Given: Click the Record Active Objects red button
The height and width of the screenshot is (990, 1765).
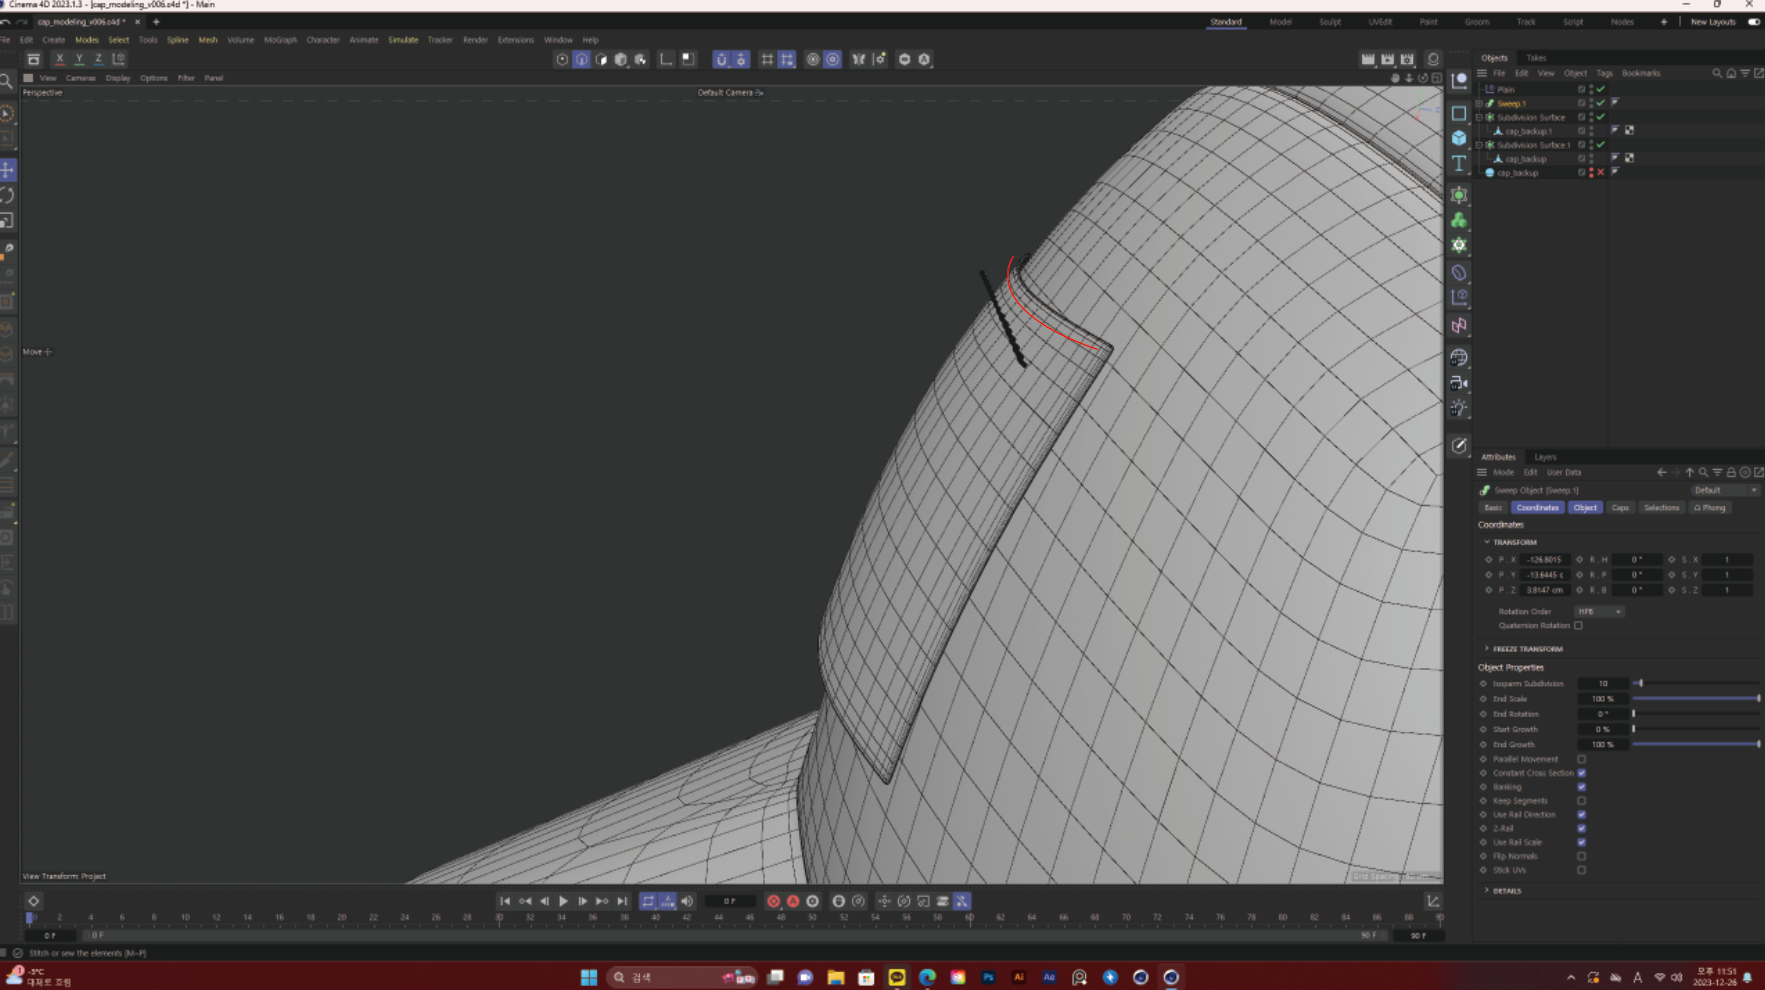Looking at the screenshot, I should point(773,901).
